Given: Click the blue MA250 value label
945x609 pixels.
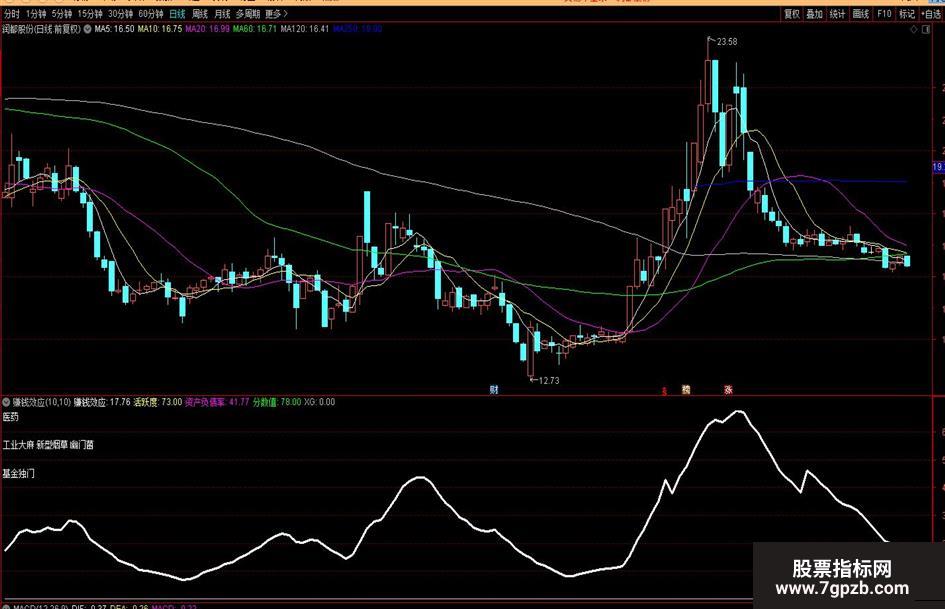Looking at the screenshot, I should point(357,28).
